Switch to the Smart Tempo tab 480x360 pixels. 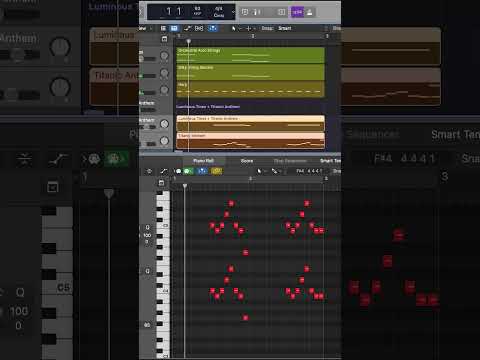[330, 161]
